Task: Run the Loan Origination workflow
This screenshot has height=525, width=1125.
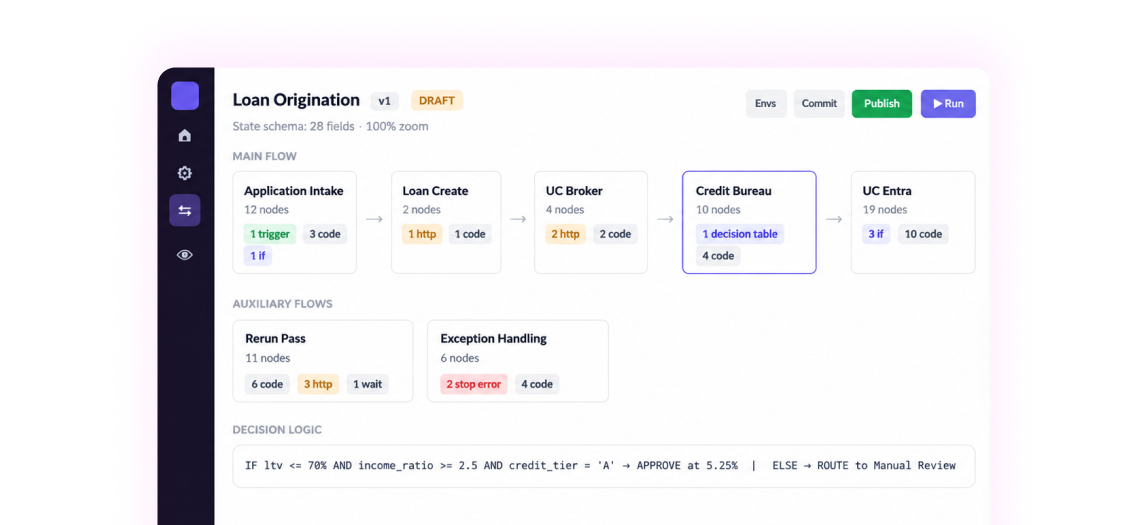Action: click(x=948, y=103)
